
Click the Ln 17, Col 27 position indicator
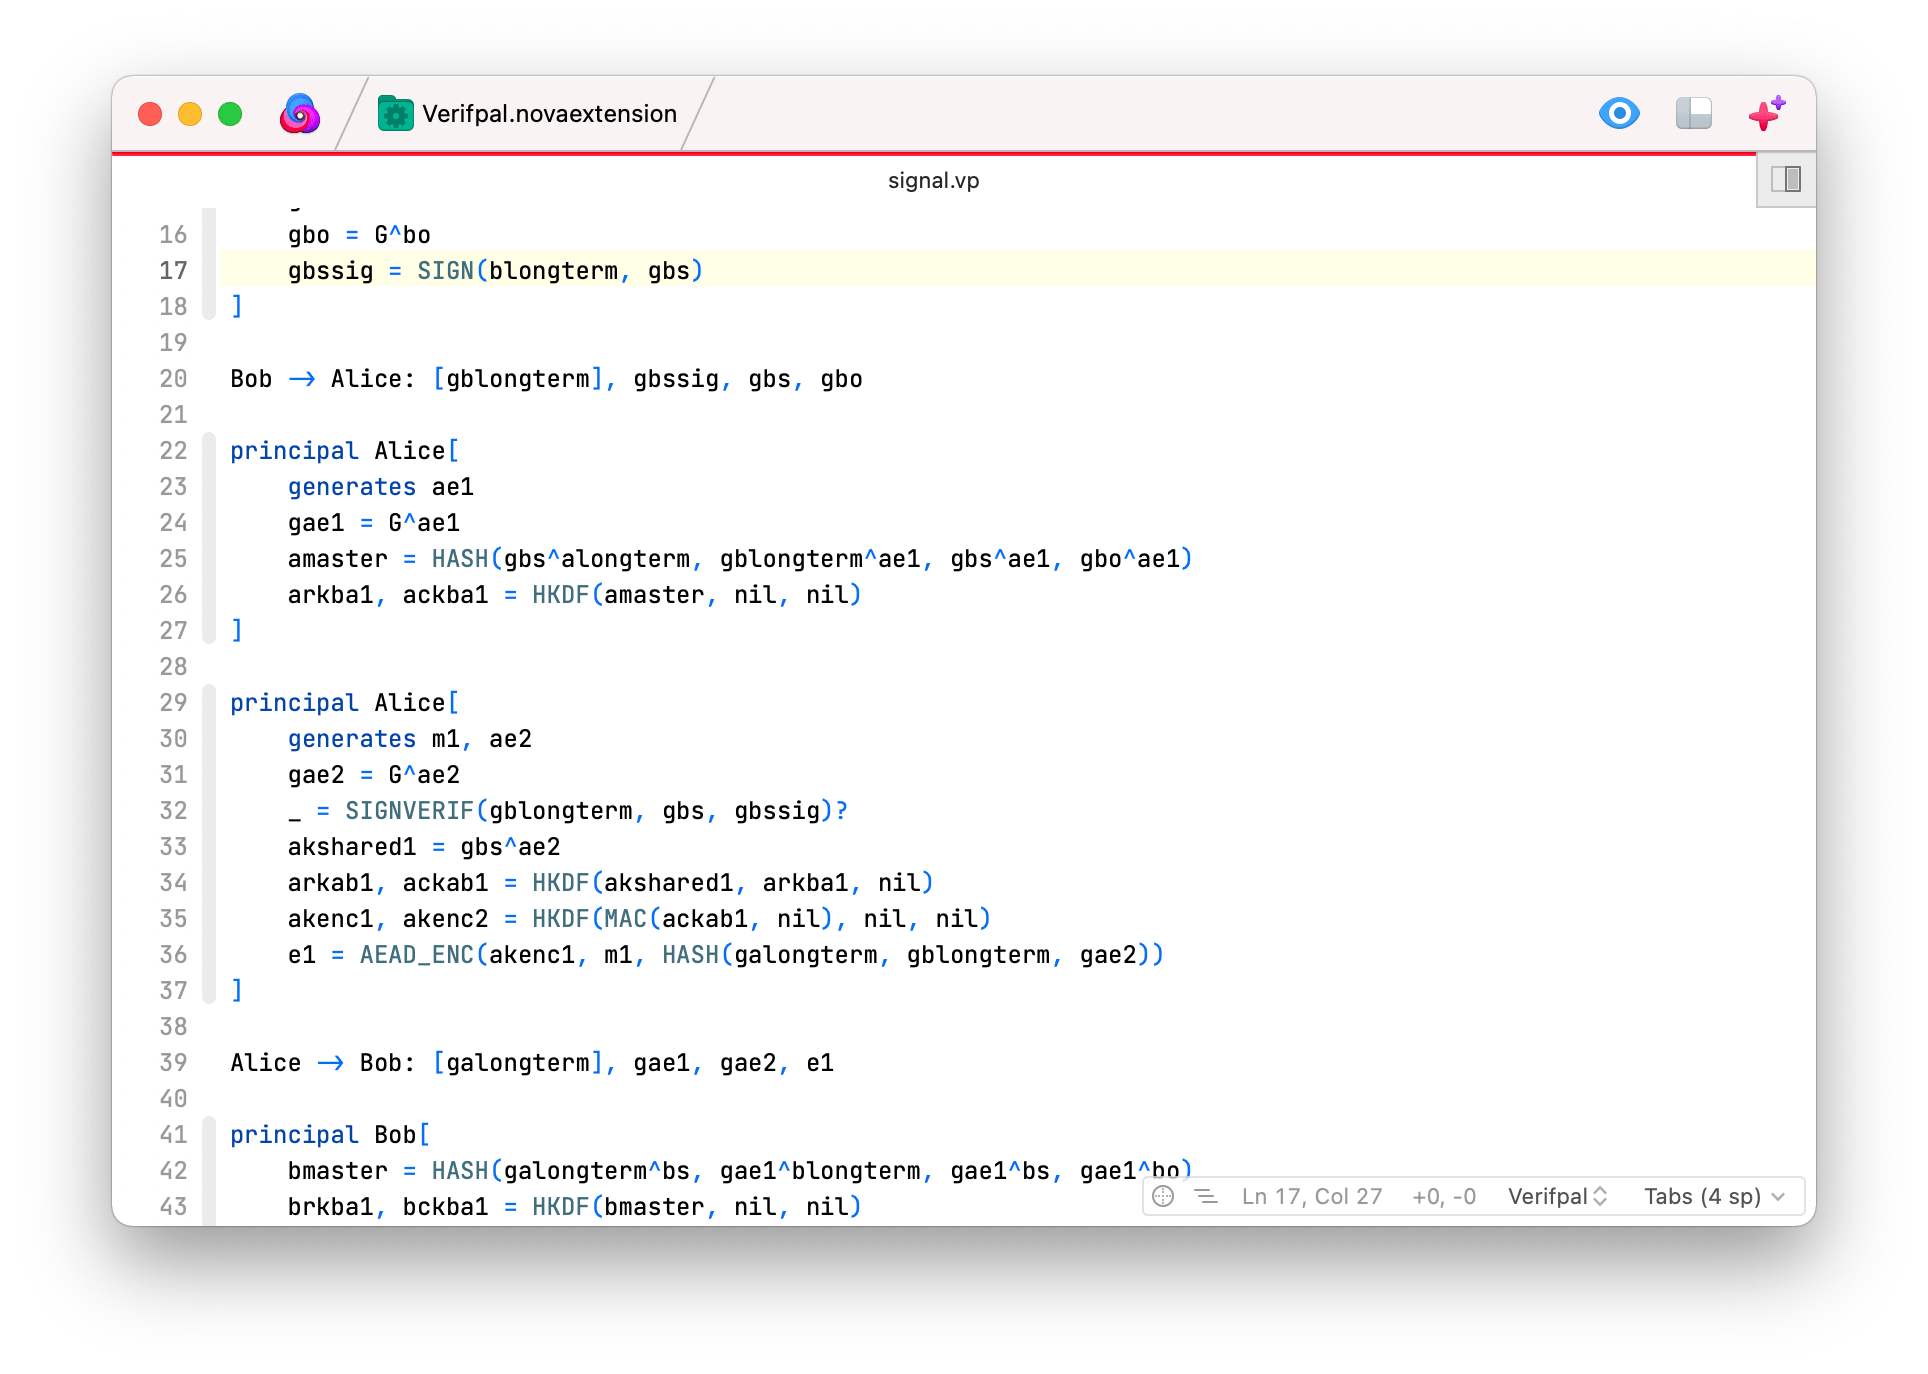(x=1311, y=1196)
